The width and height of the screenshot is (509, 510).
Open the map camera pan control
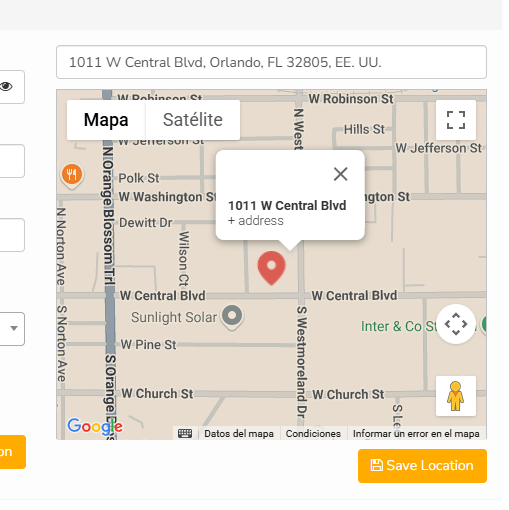tap(456, 324)
